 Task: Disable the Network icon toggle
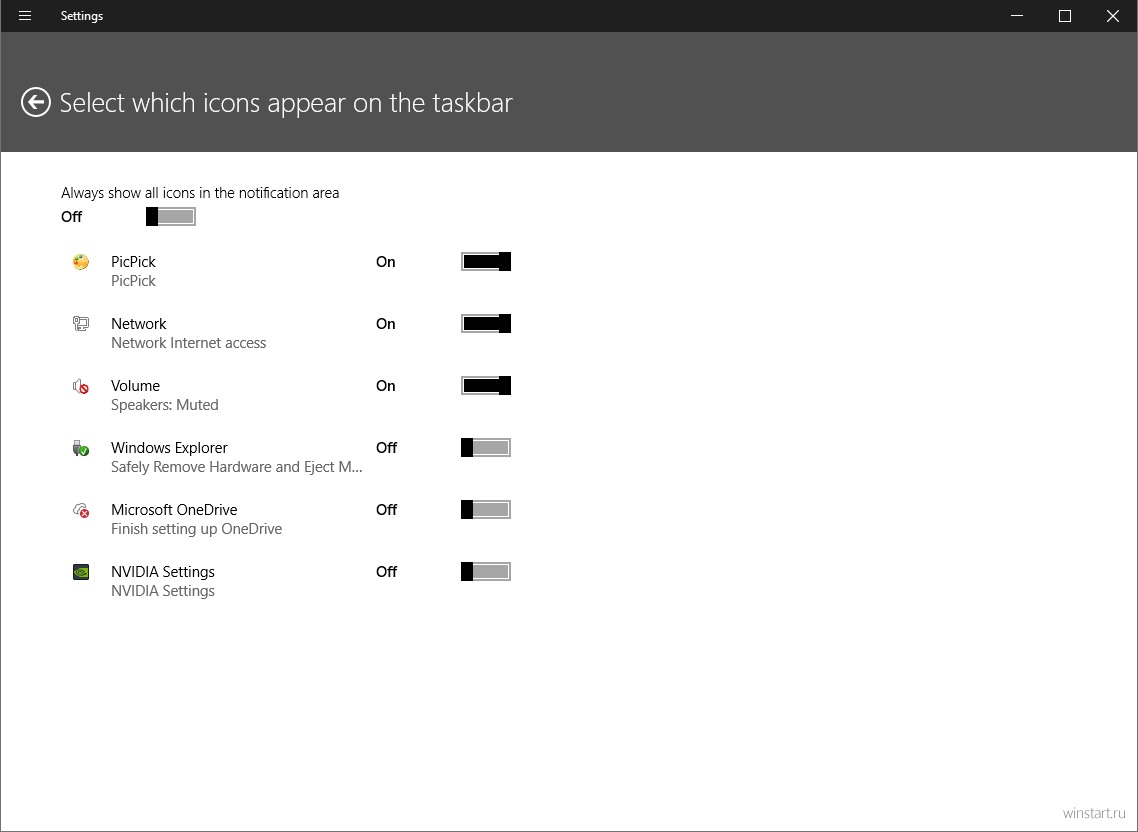coord(486,324)
